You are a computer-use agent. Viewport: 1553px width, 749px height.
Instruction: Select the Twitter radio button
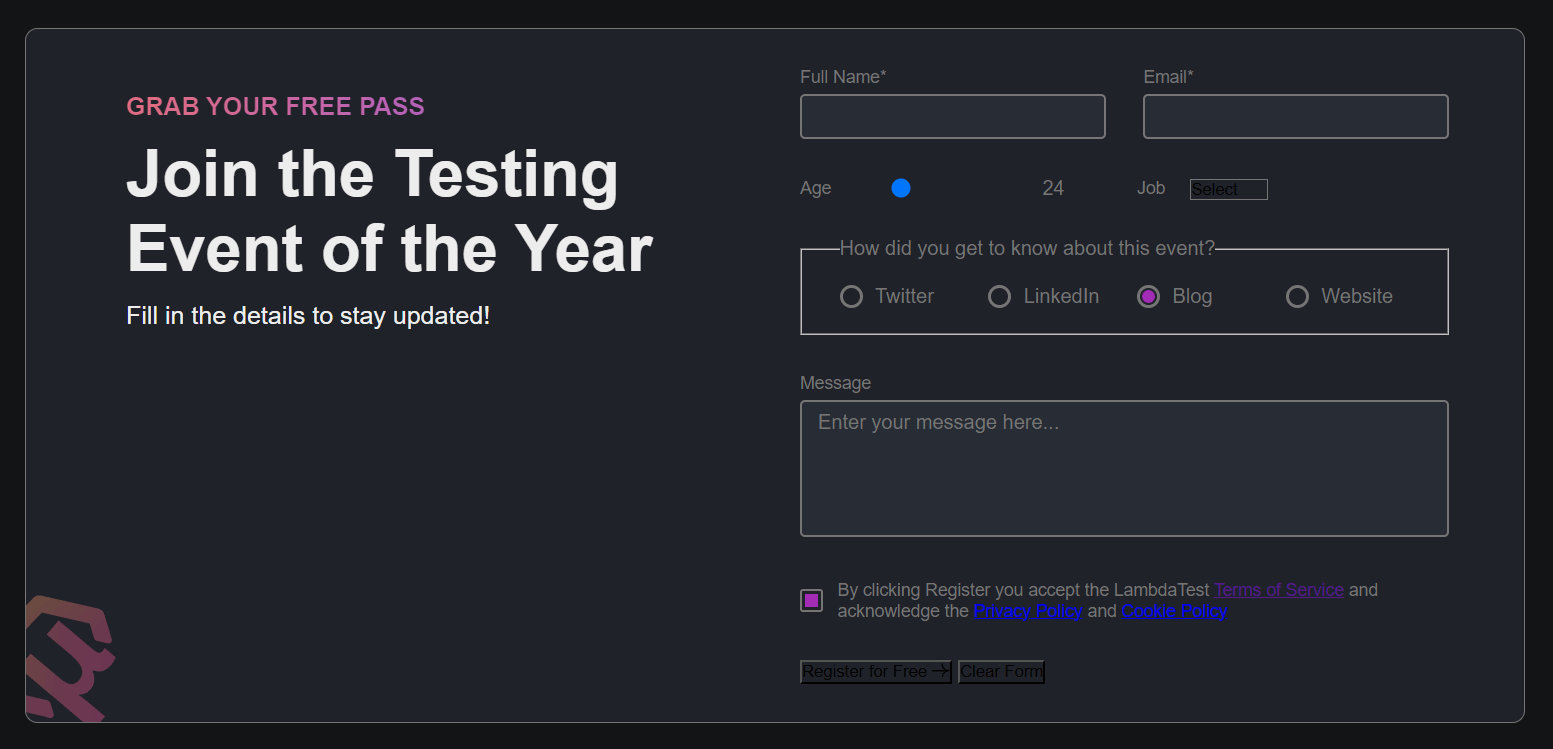[x=851, y=297]
